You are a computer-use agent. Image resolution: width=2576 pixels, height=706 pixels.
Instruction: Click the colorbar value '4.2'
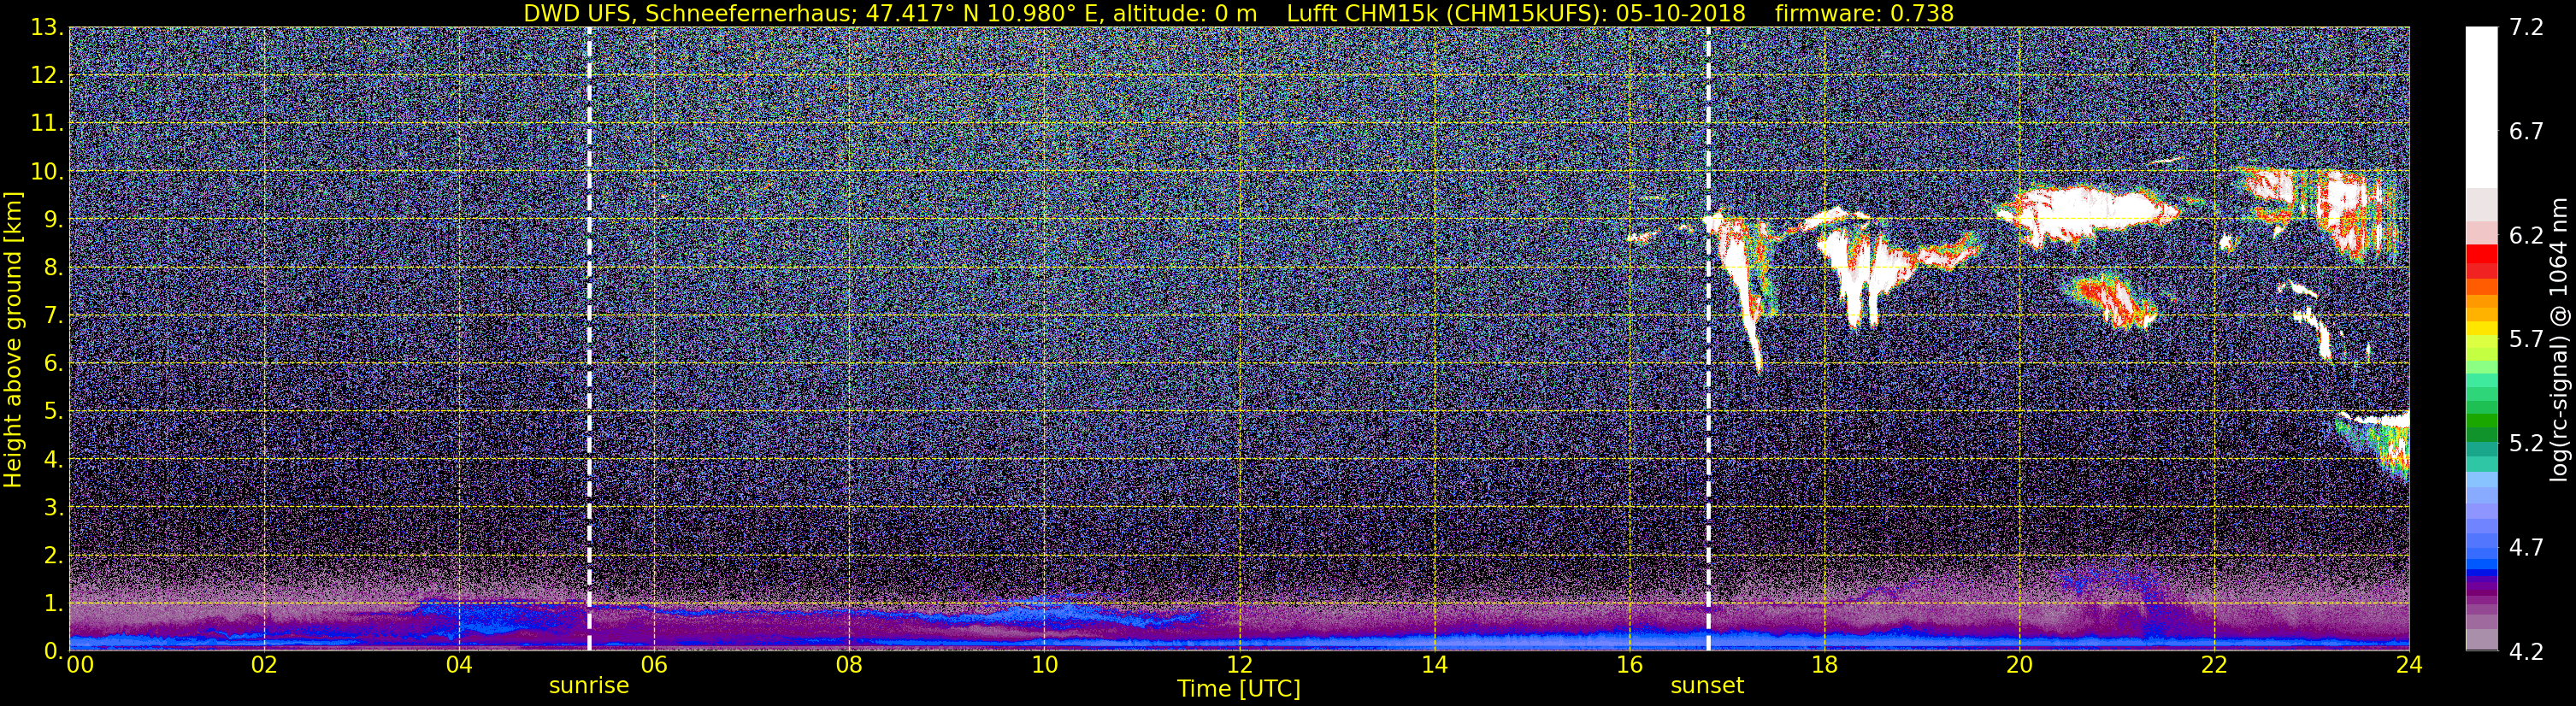point(2526,652)
